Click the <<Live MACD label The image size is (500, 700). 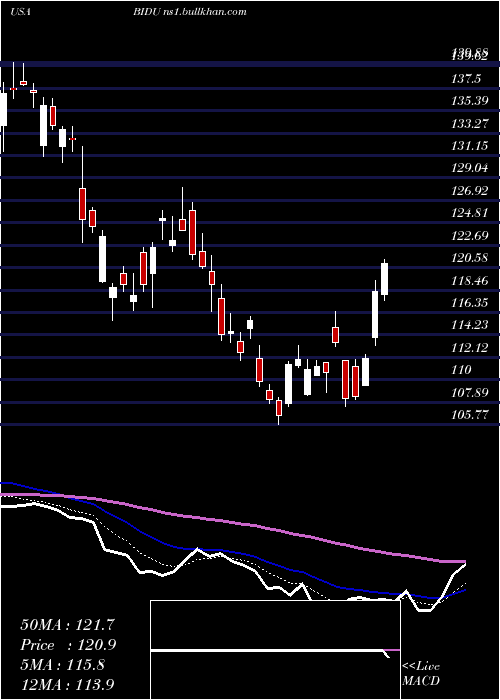pyautogui.click(x=421, y=674)
